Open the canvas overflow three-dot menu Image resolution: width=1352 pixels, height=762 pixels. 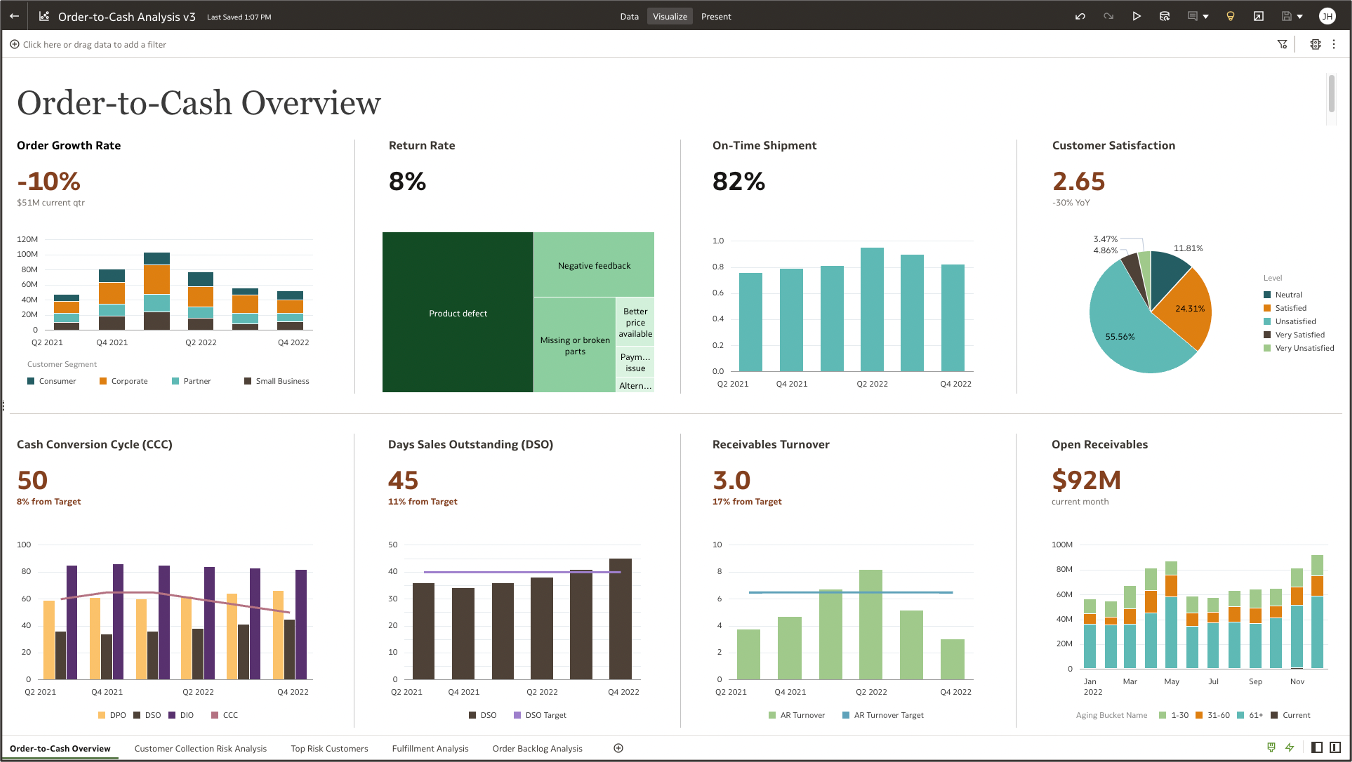coord(1334,44)
